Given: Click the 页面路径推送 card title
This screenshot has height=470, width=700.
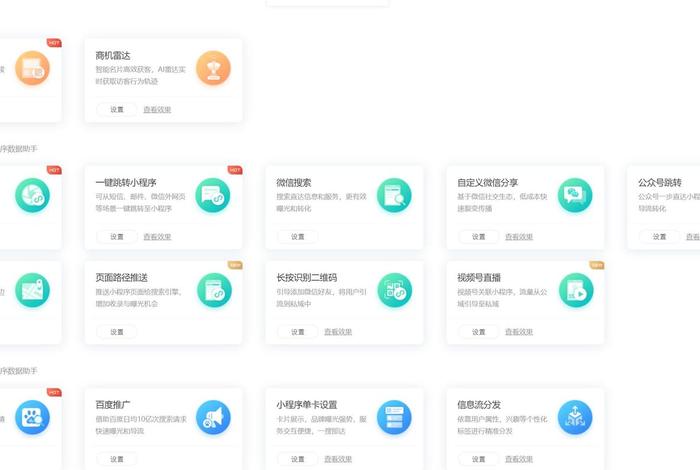Looking at the screenshot, I should (121, 278).
